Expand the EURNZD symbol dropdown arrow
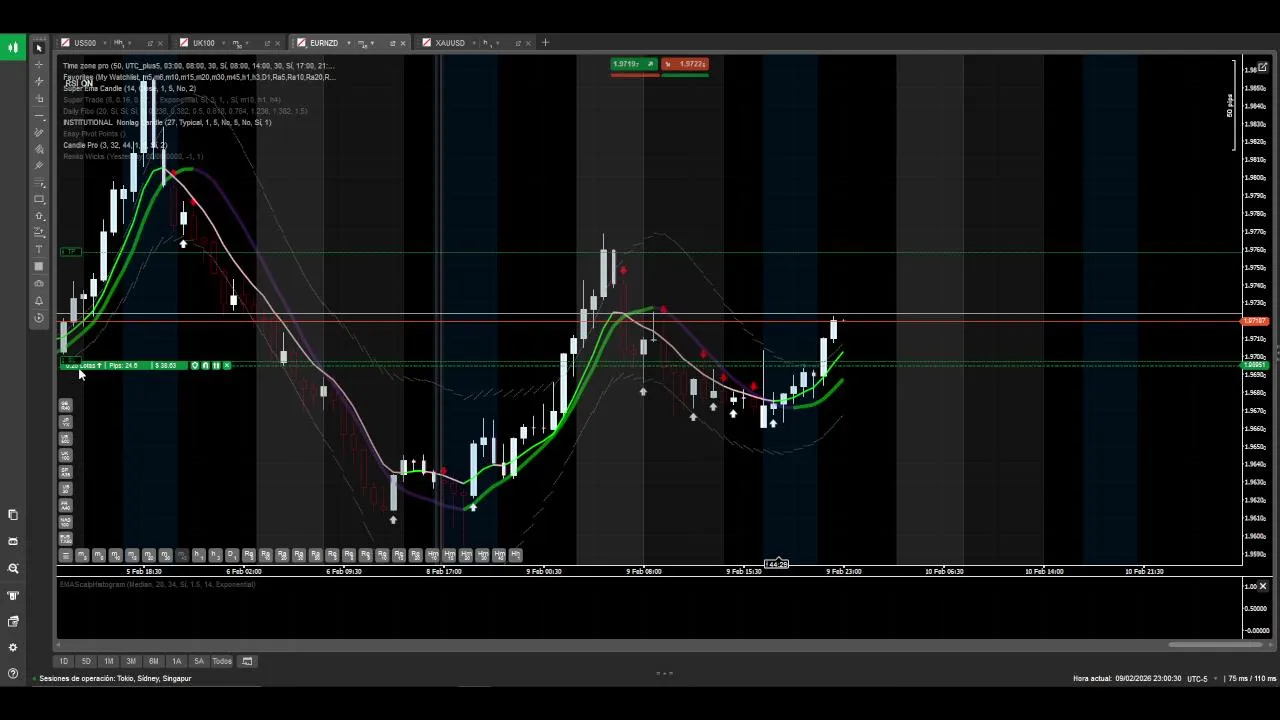 pos(348,43)
